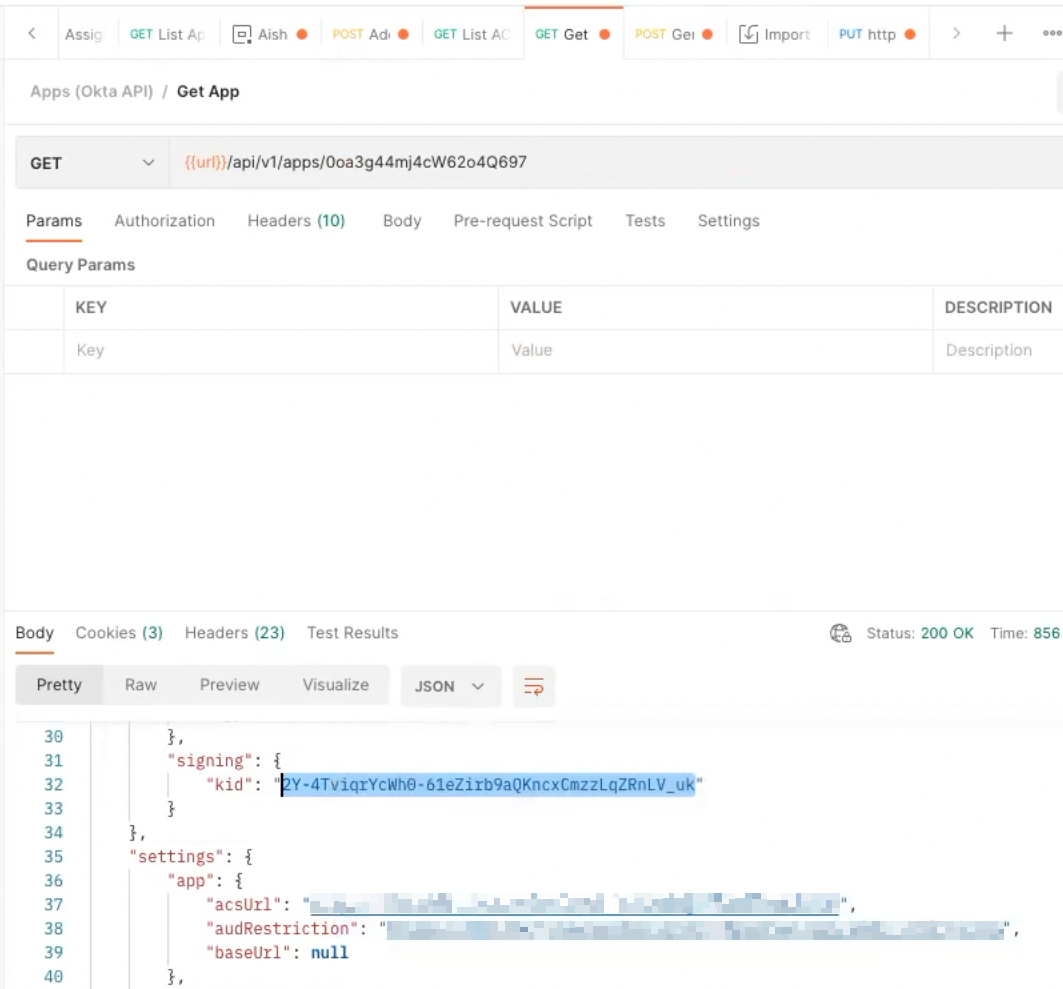Select the Pre-request Script tab
The image size is (1063, 989).
(523, 221)
